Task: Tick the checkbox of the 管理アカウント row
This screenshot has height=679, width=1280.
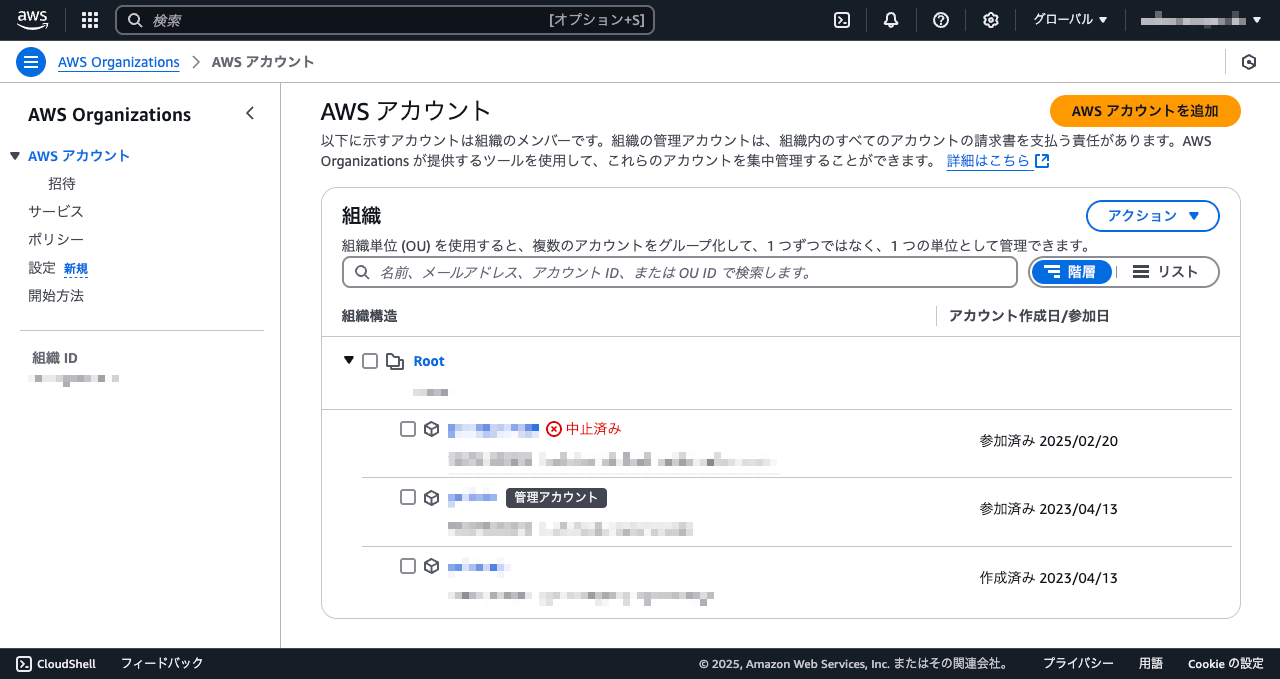Action: [408, 497]
